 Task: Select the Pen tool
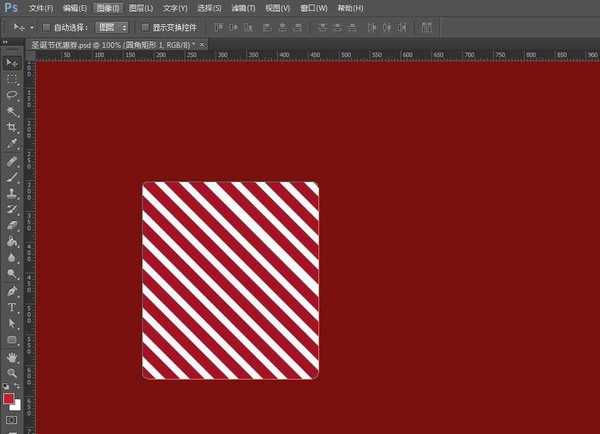[x=12, y=291]
